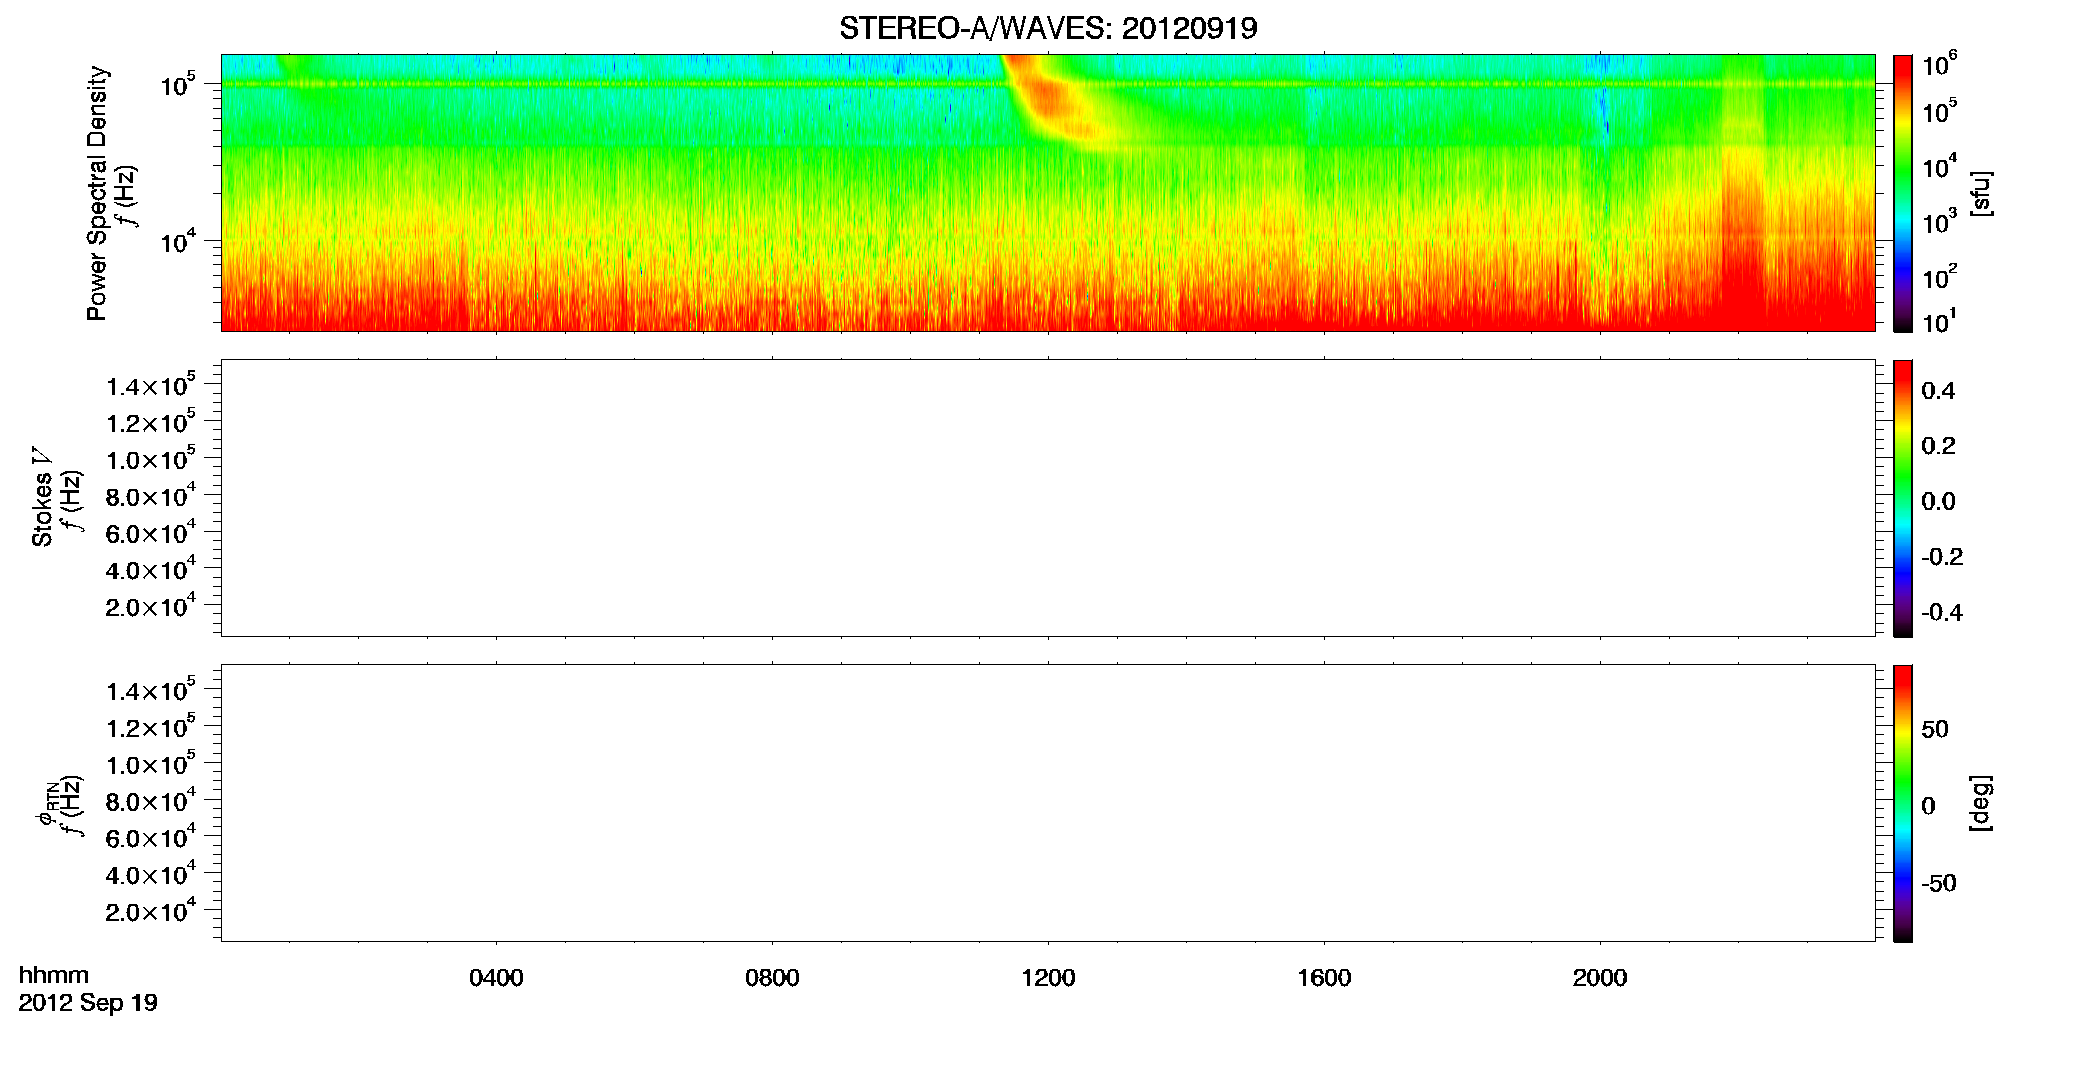Click the positive "50" tick on degrees colorbar
The image size is (2096, 1080).
click(1934, 729)
